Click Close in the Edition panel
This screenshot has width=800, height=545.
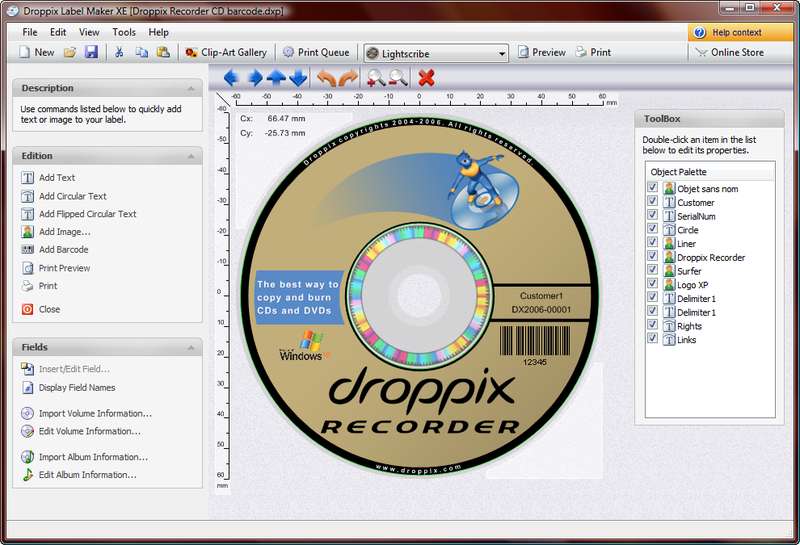[x=41, y=309]
